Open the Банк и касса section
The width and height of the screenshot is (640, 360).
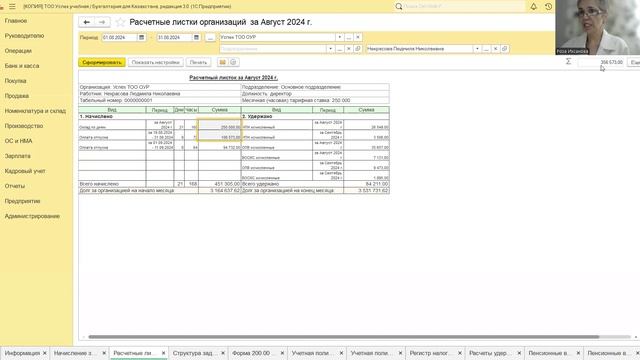pyautogui.click(x=22, y=66)
